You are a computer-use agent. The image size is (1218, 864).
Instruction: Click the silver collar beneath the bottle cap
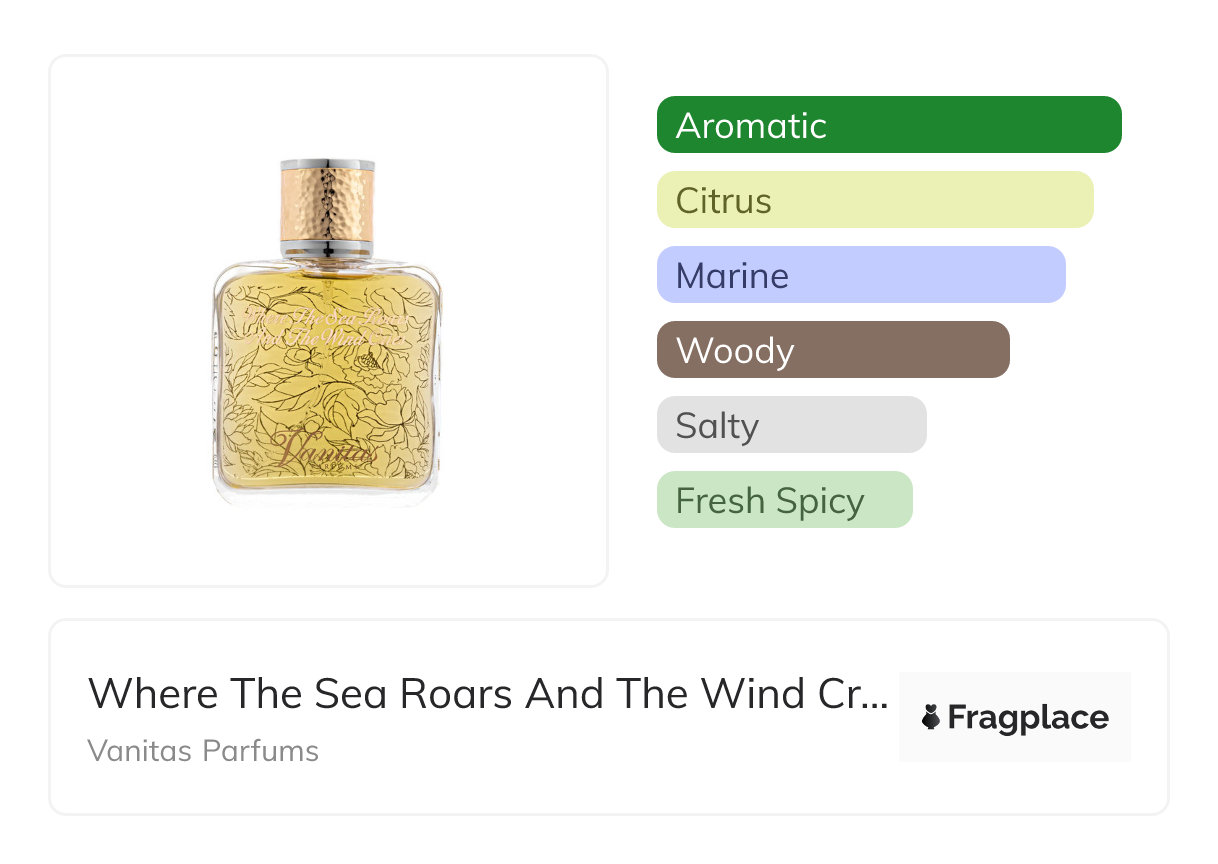pyautogui.click(x=328, y=248)
